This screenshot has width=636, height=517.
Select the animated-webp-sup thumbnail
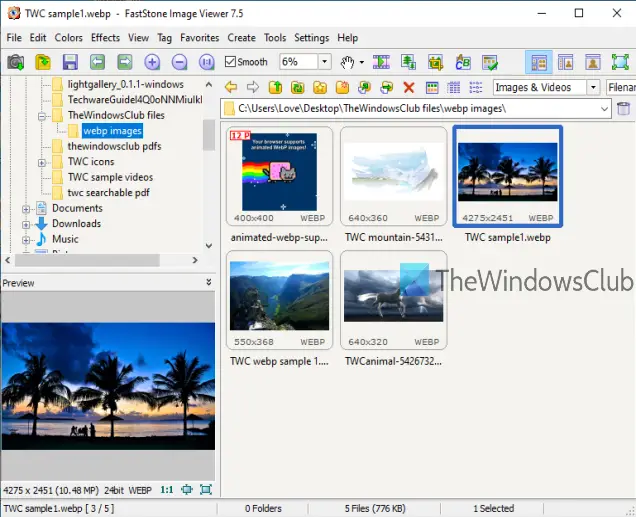279,176
